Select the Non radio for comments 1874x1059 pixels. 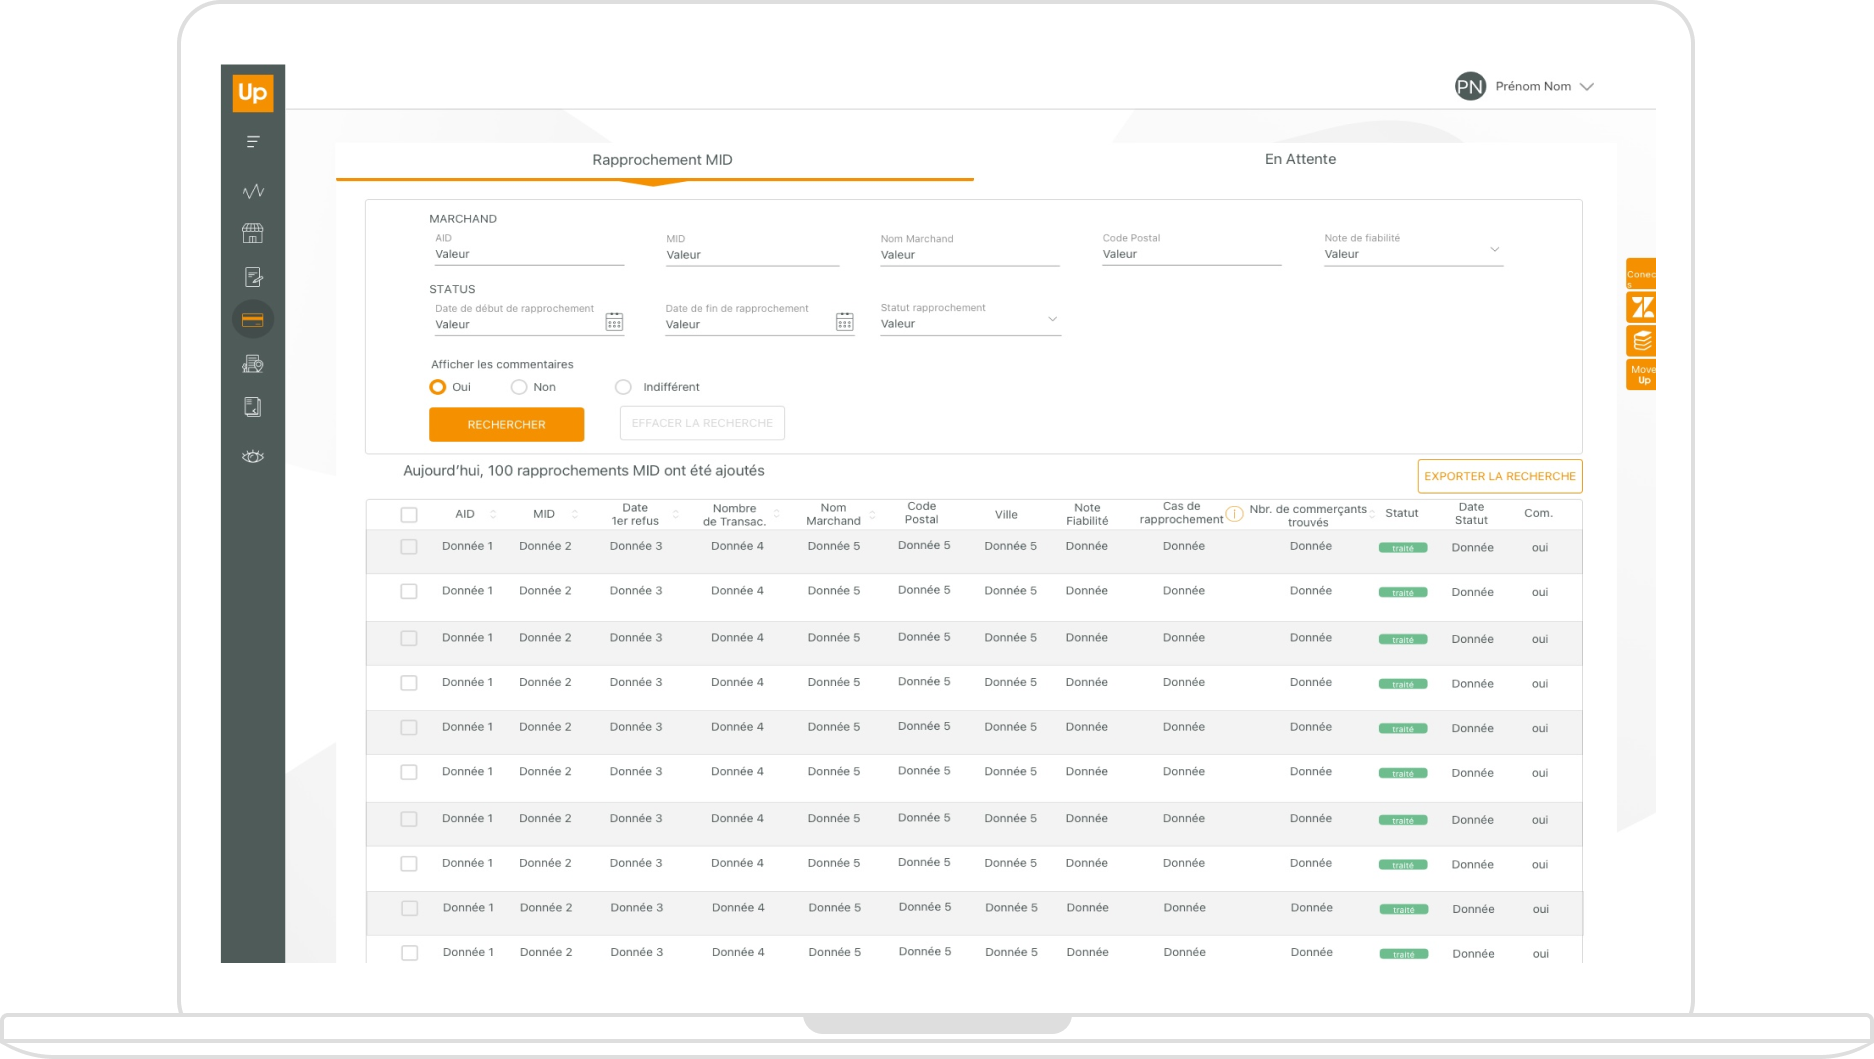click(519, 387)
